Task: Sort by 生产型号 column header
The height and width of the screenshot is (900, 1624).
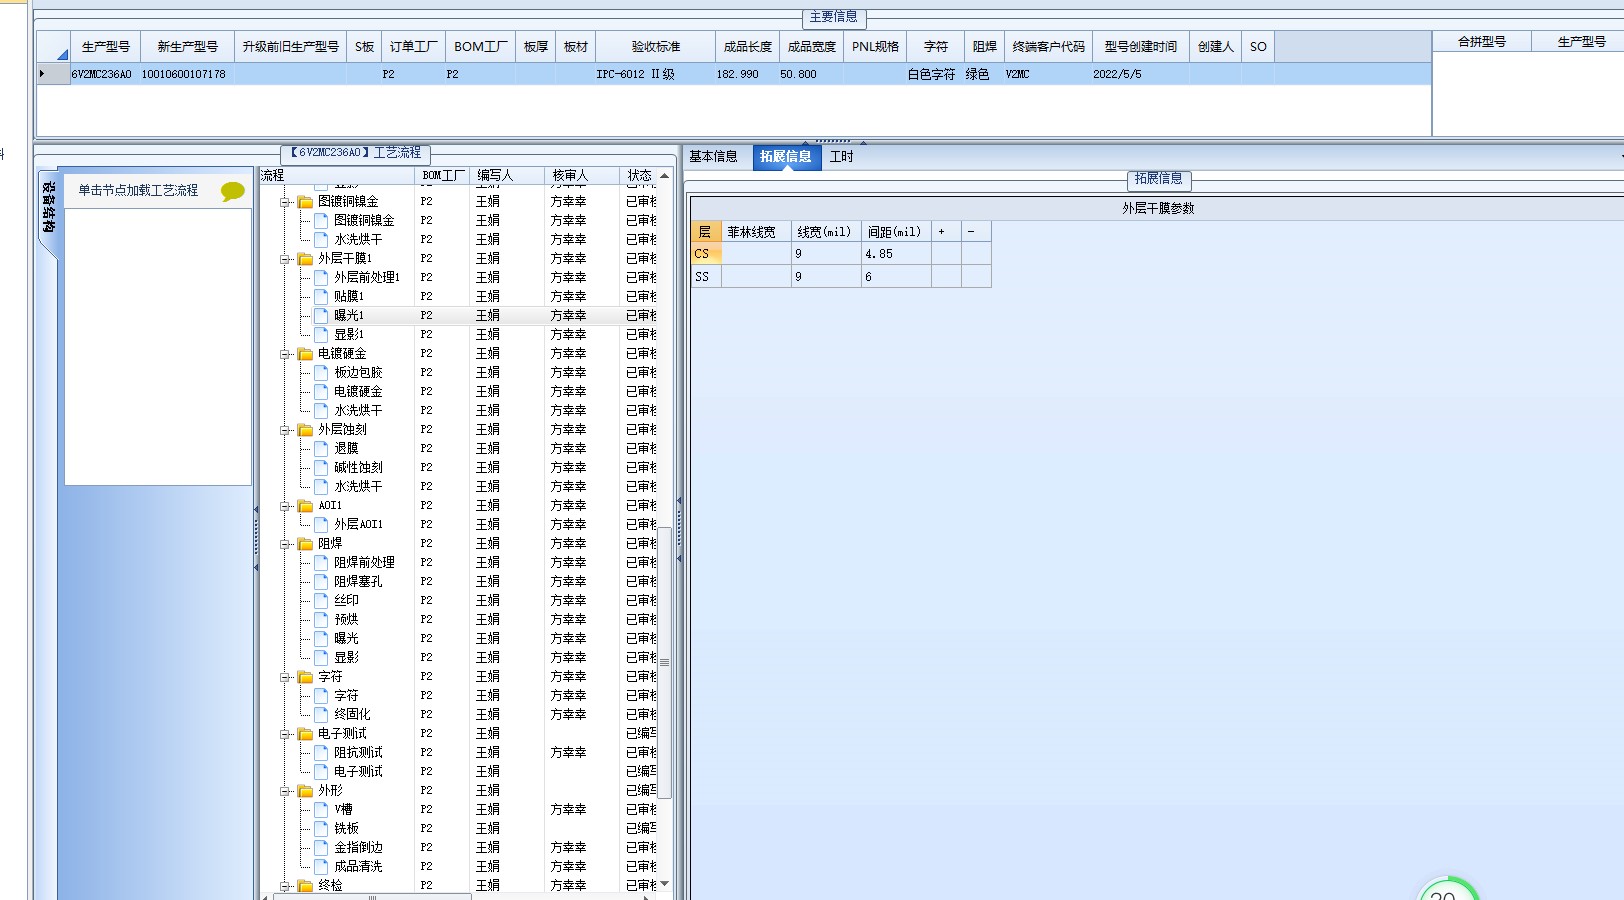Action: pyautogui.click(x=106, y=46)
